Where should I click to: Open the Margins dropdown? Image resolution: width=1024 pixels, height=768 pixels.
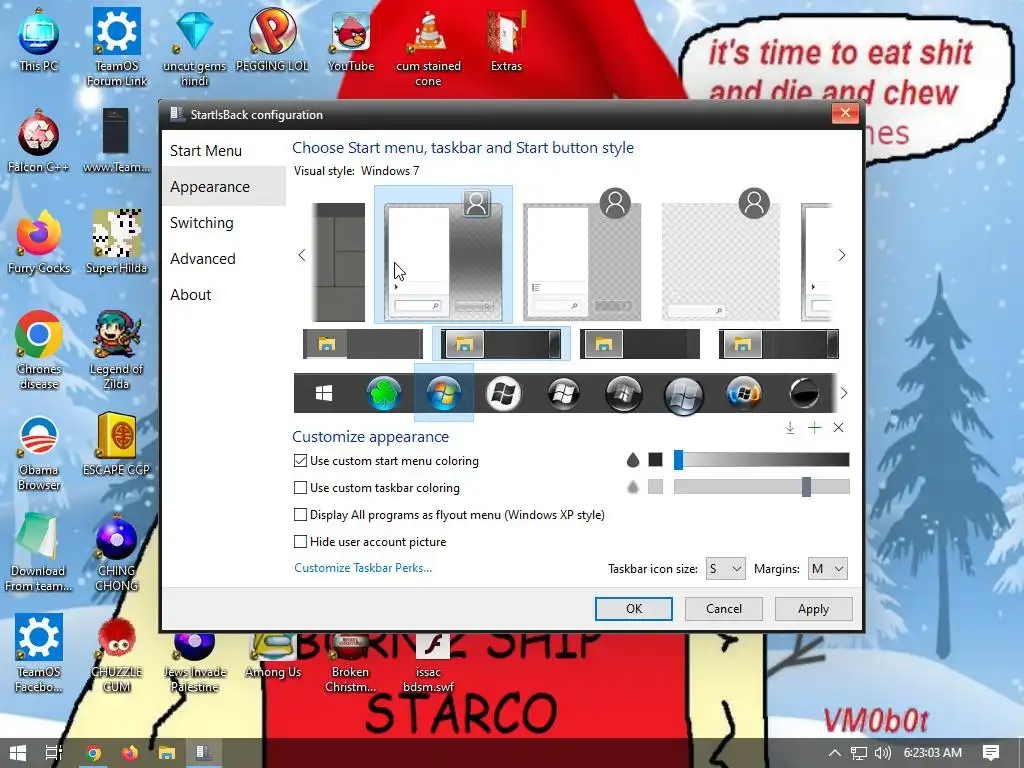(827, 569)
